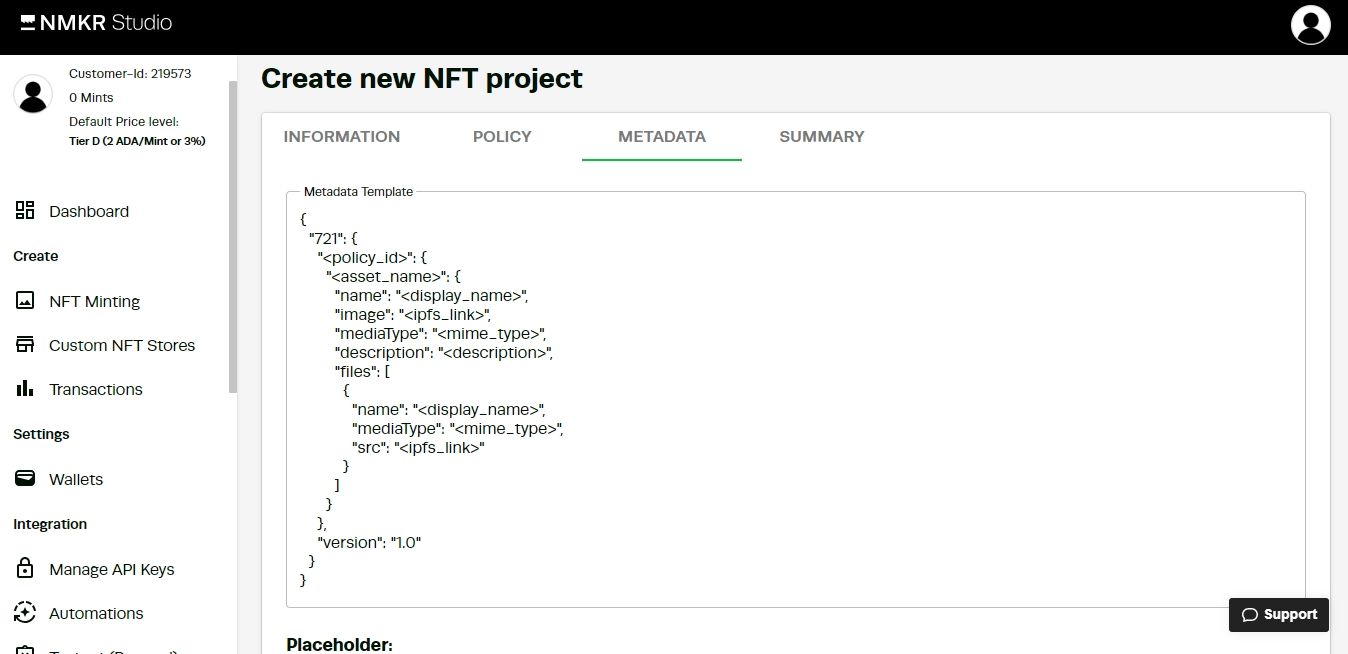This screenshot has width=1348, height=654.
Task: Click the Manage API Keys lock icon
Action: (x=26, y=568)
